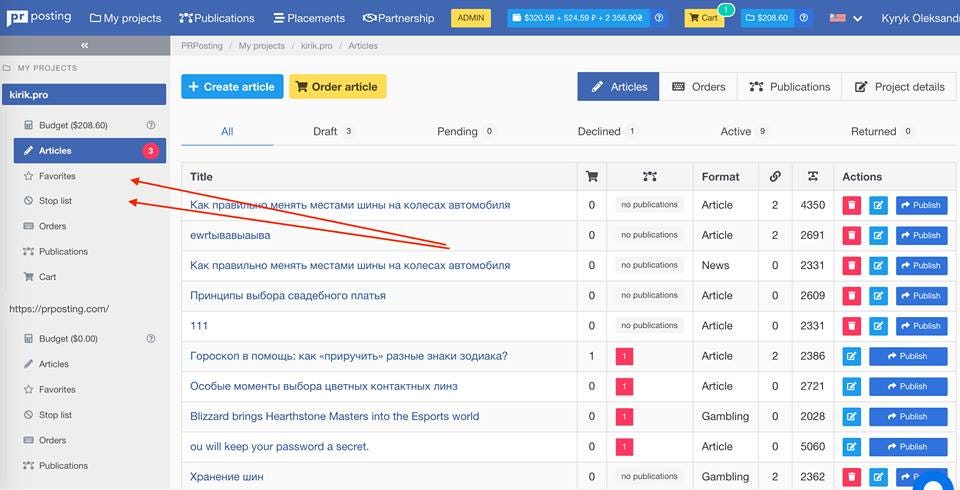This screenshot has width=960, height=490.
Task: Click the publications column header icon
Action: [x=650, y=176]
